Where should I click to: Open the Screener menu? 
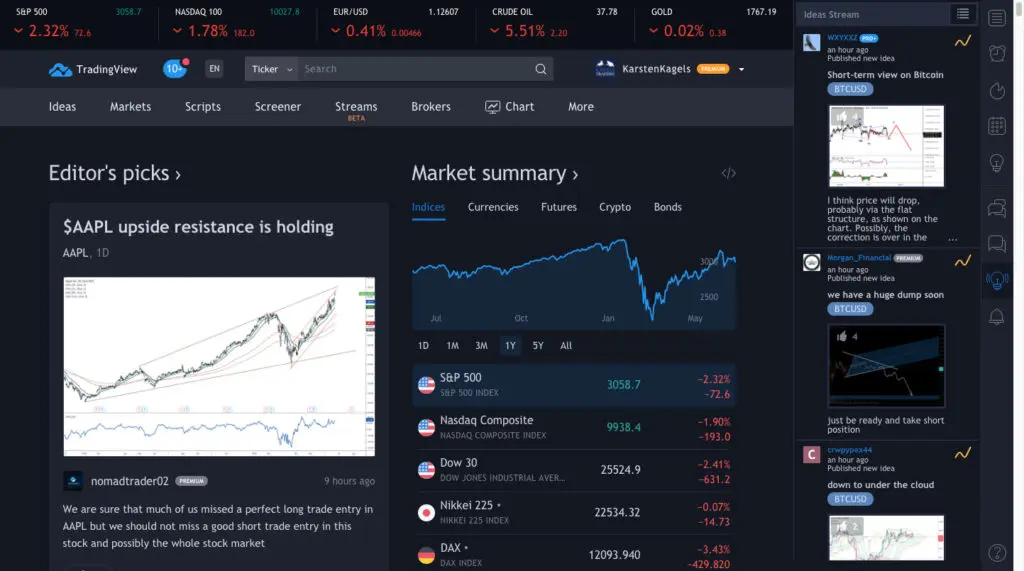[x=277, y=106]
